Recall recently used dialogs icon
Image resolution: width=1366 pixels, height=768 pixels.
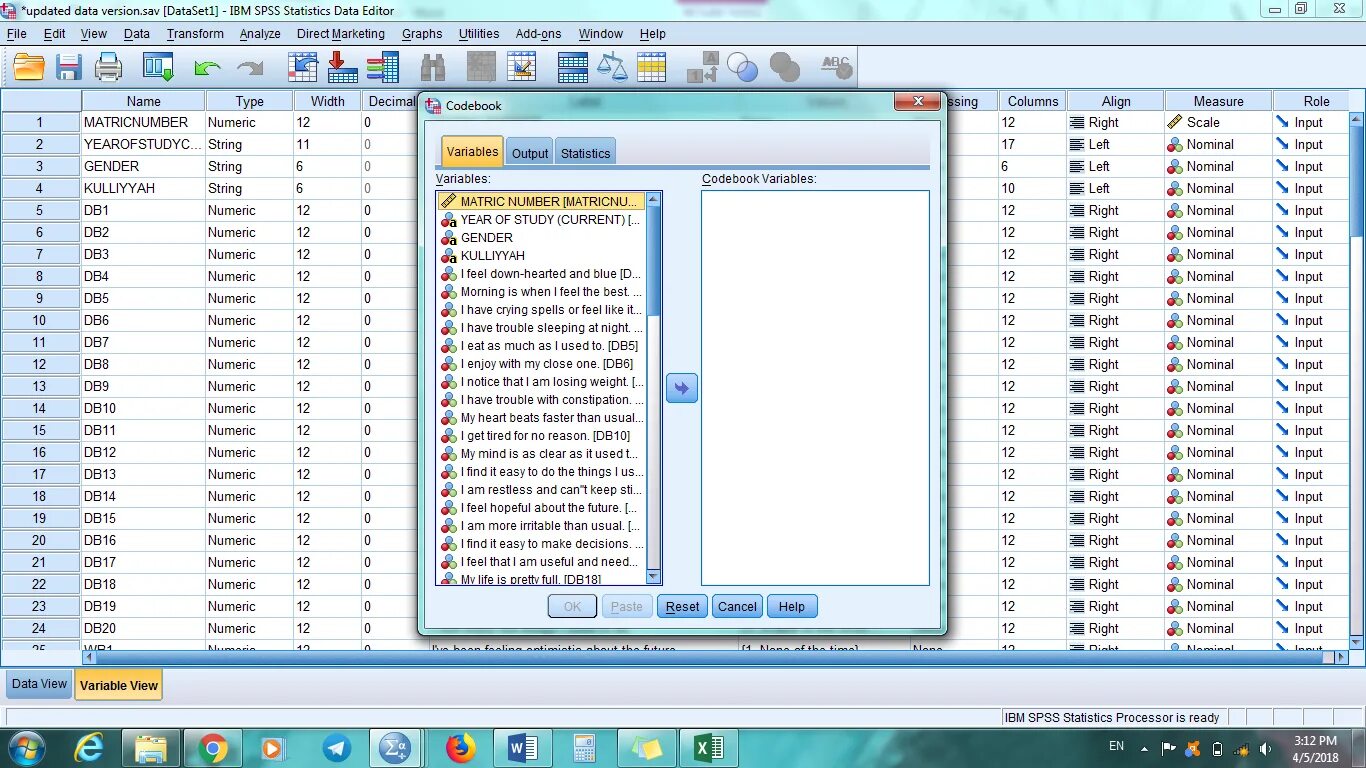[x=158, y=67]
